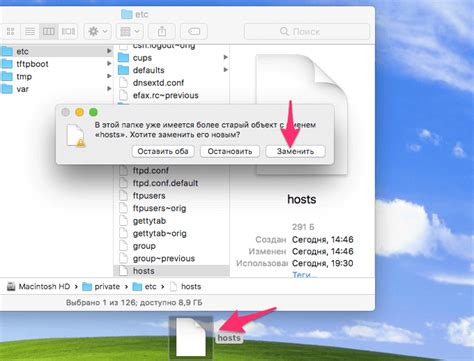Click the Создан date value
474x361 pixels.
pos(323,240)
